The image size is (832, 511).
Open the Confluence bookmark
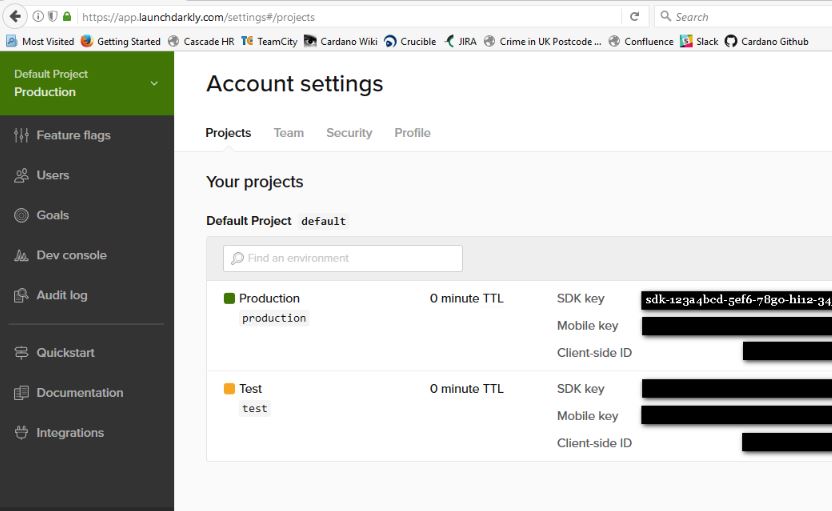(640, 41)
